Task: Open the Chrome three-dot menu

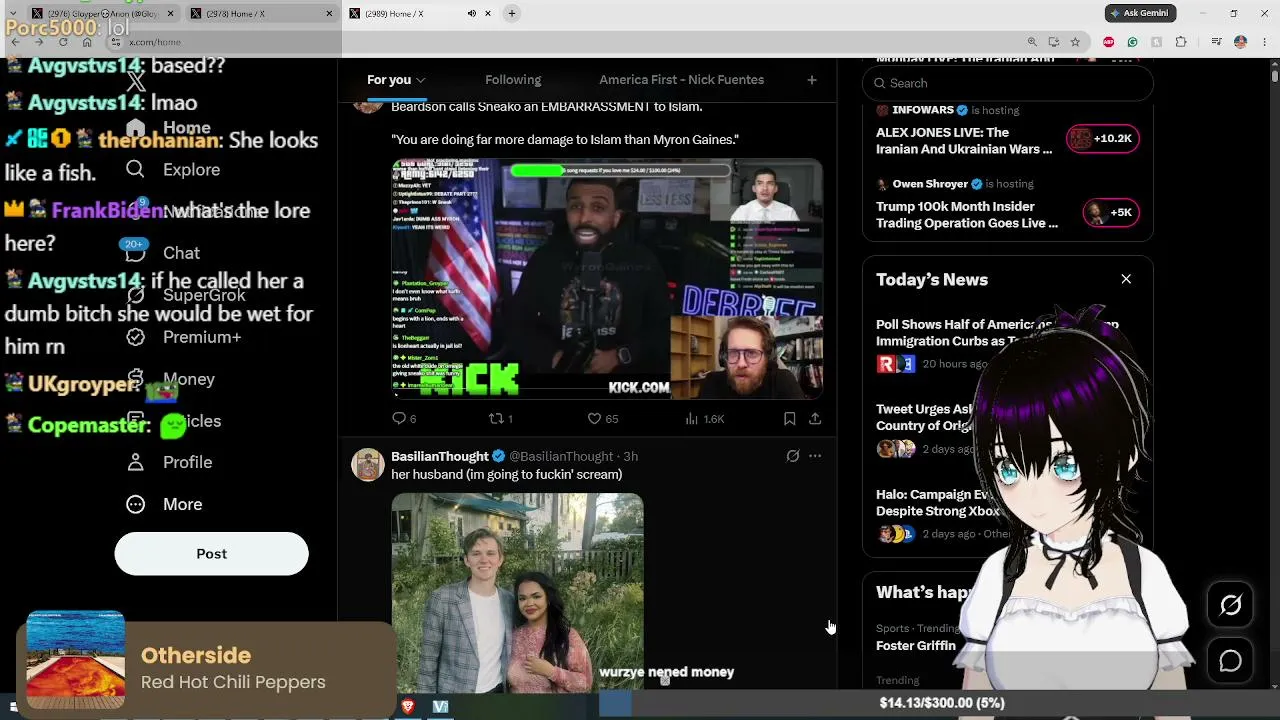Action: coord(1262,42)
